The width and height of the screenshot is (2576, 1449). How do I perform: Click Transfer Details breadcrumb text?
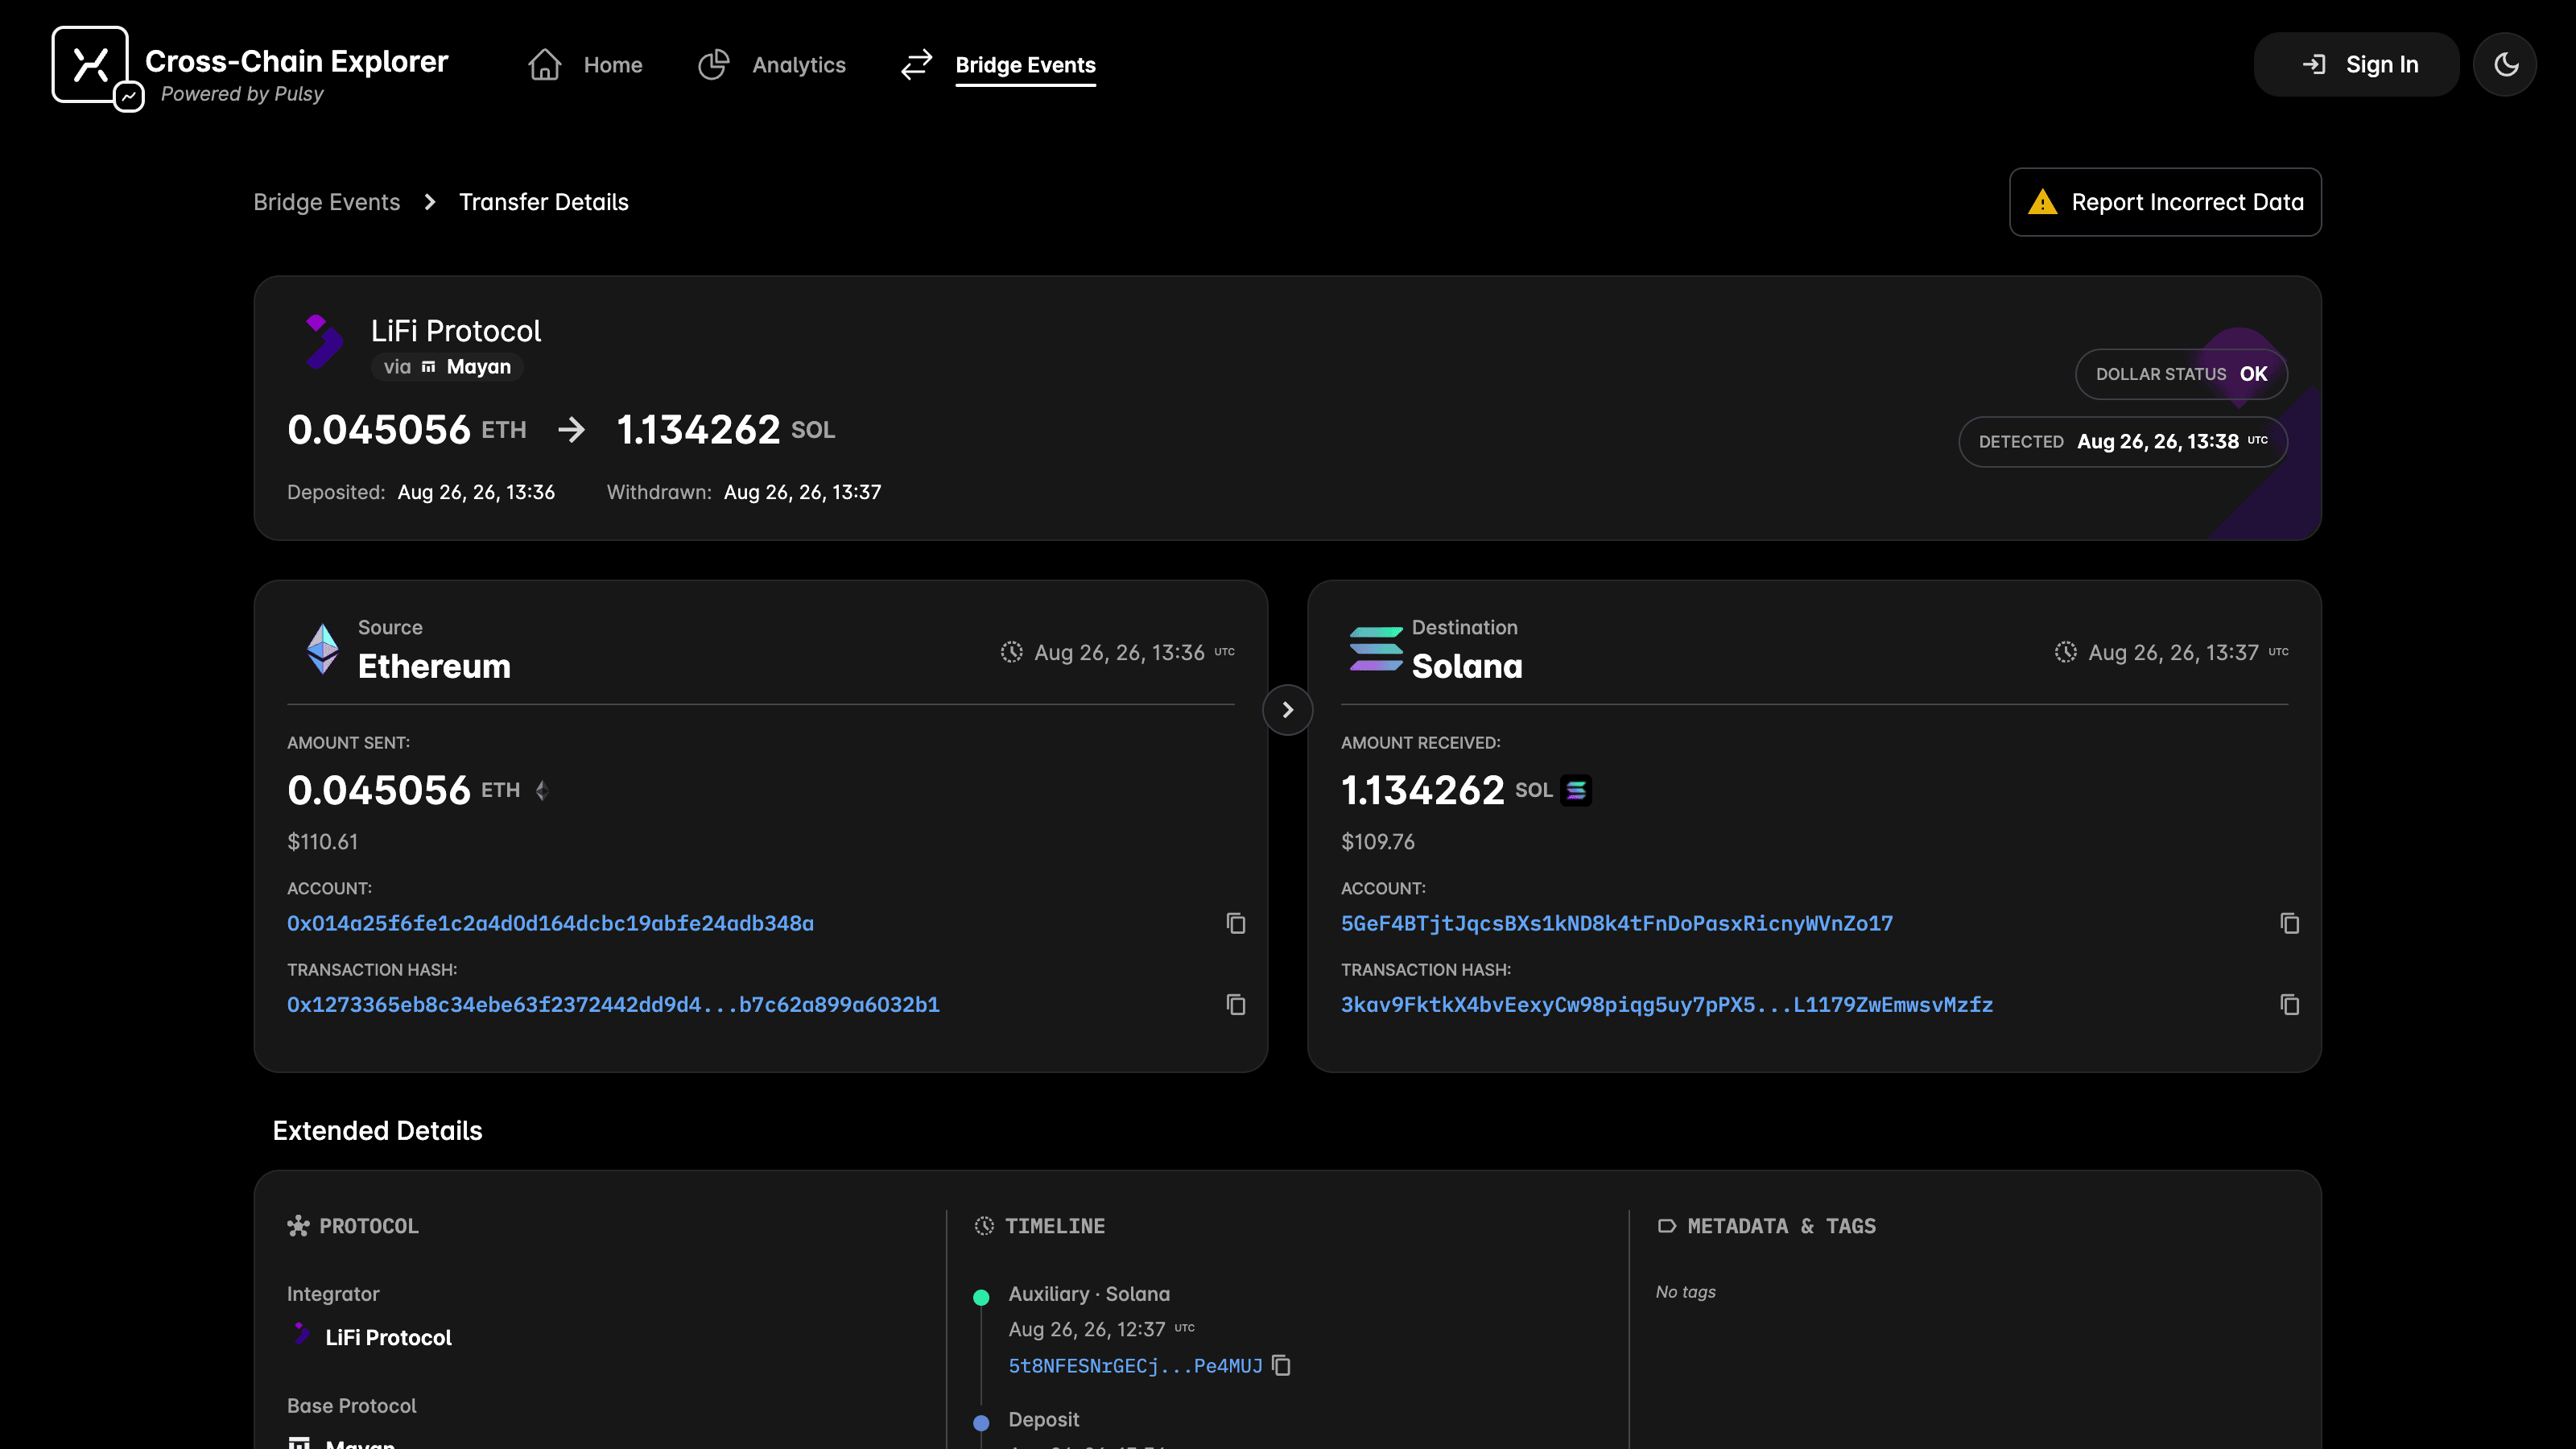[x=544, y=202]
